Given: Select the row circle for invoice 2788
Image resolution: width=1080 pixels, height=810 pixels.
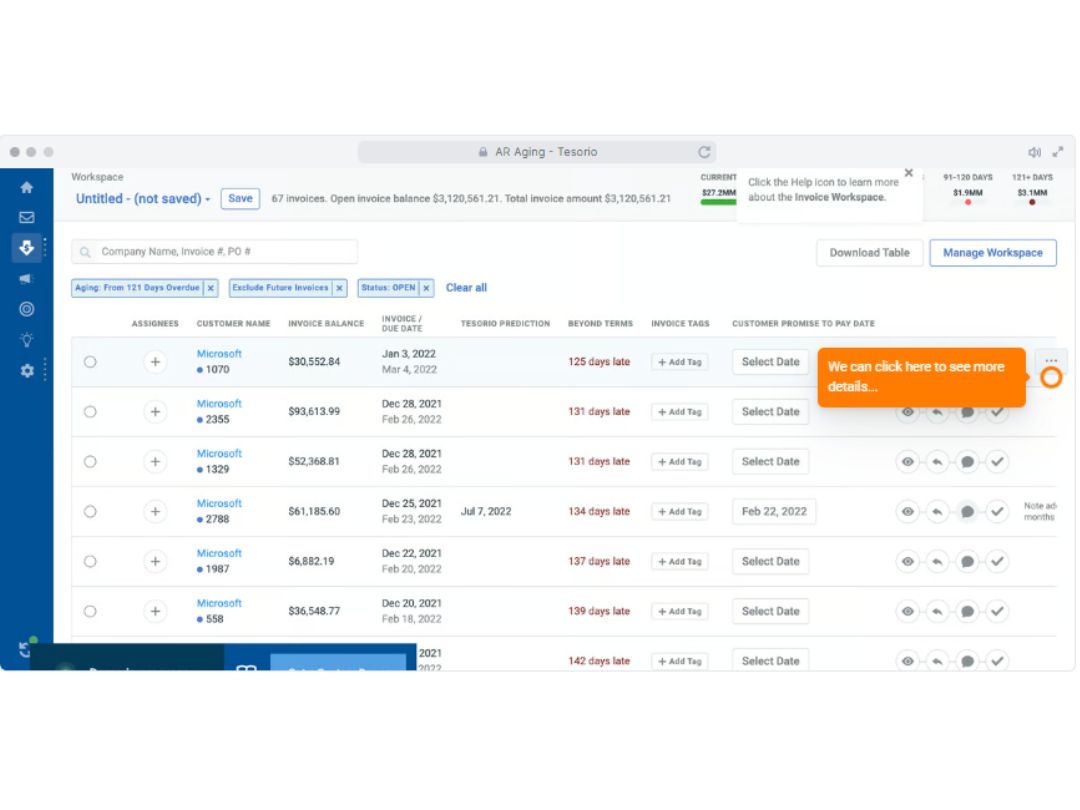Looking at the screenshot, I should click(x=90, y=511).
